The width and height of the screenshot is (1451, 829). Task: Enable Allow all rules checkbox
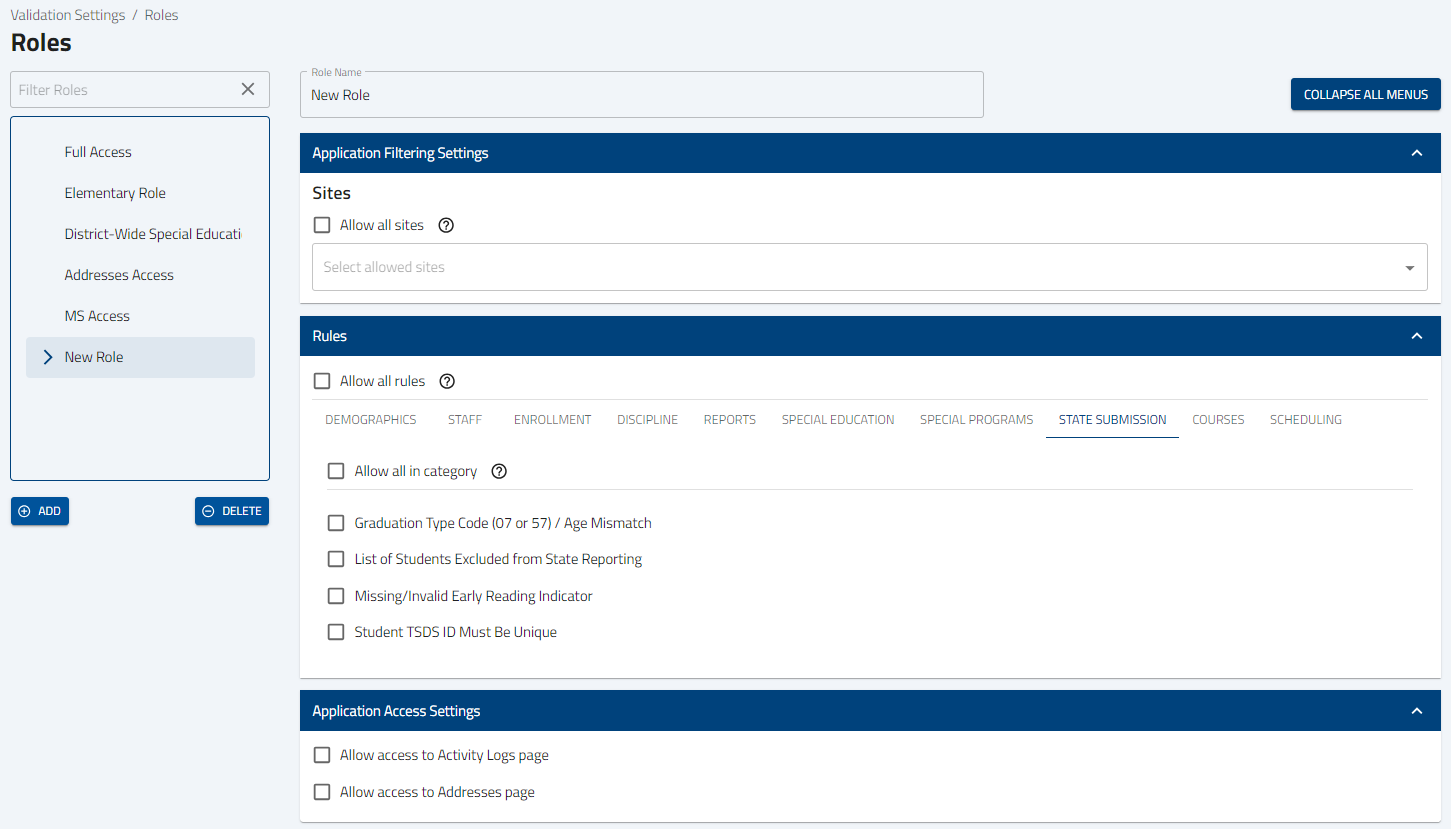click(322, 381)
